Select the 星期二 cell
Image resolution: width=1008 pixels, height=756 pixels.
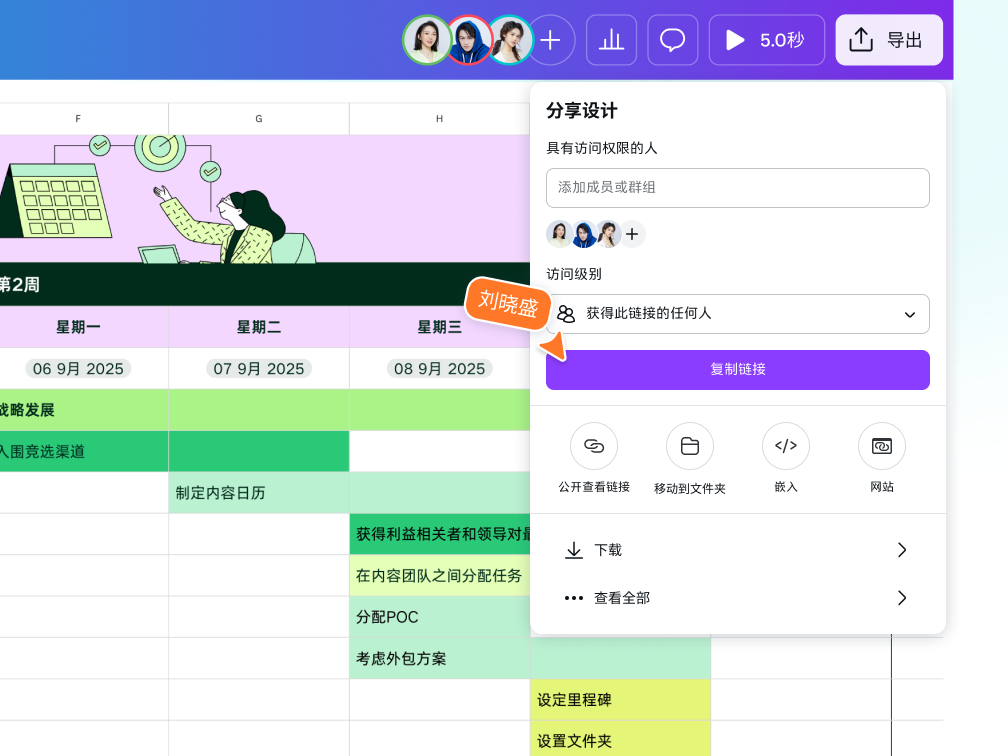click(258, 327)
